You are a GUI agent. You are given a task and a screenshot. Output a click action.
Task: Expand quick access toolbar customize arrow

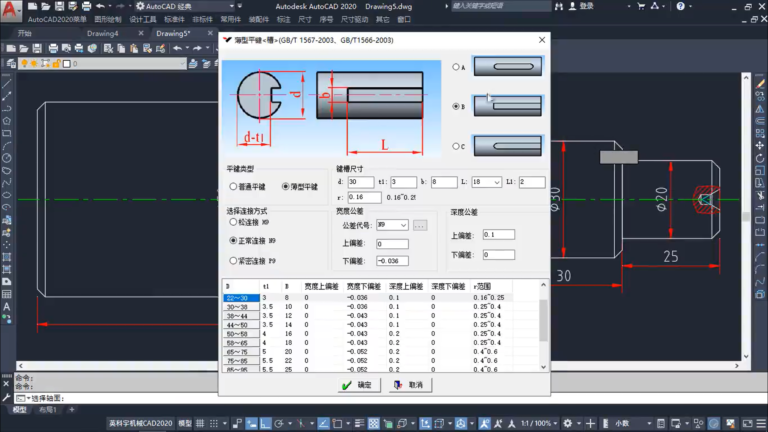point(240,6)
